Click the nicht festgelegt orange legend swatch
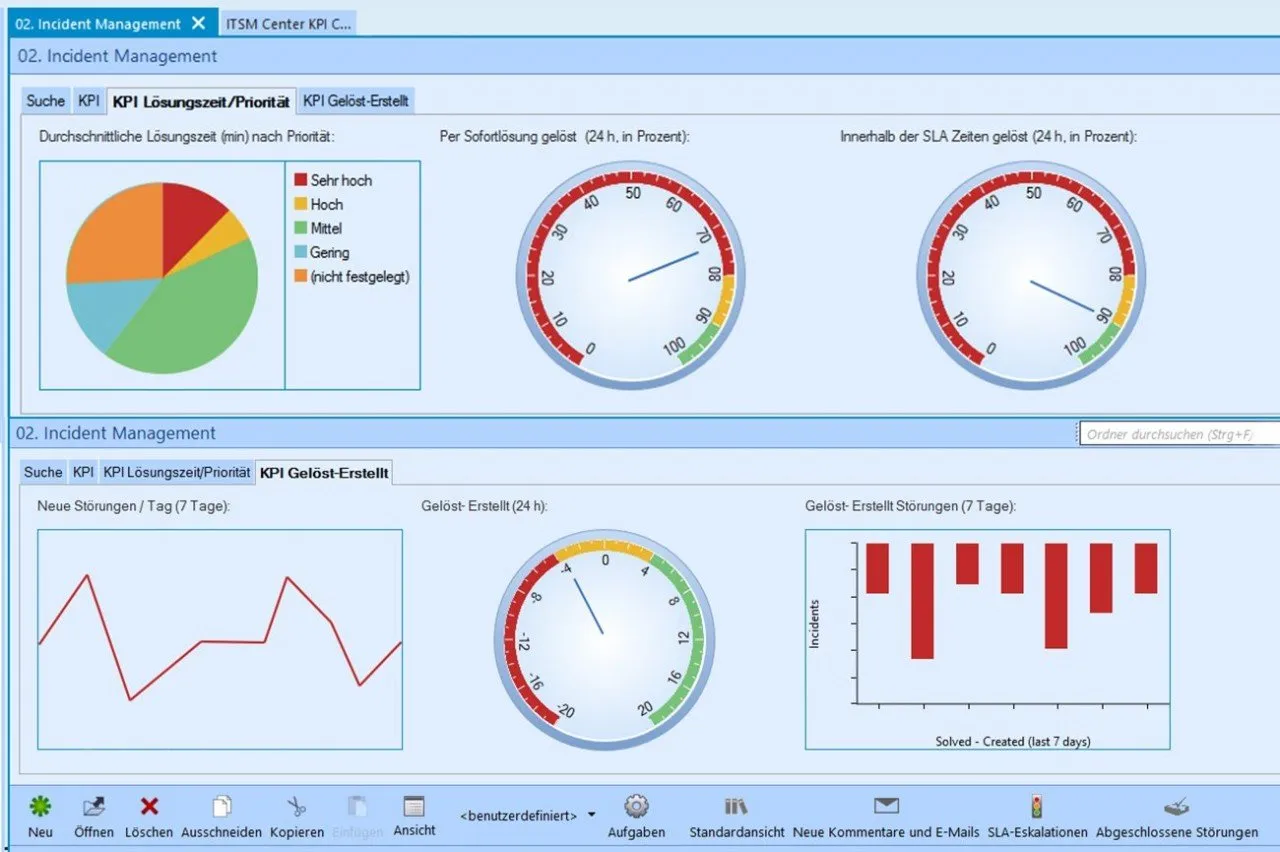Screen dimensions: 1280x852 300,277
